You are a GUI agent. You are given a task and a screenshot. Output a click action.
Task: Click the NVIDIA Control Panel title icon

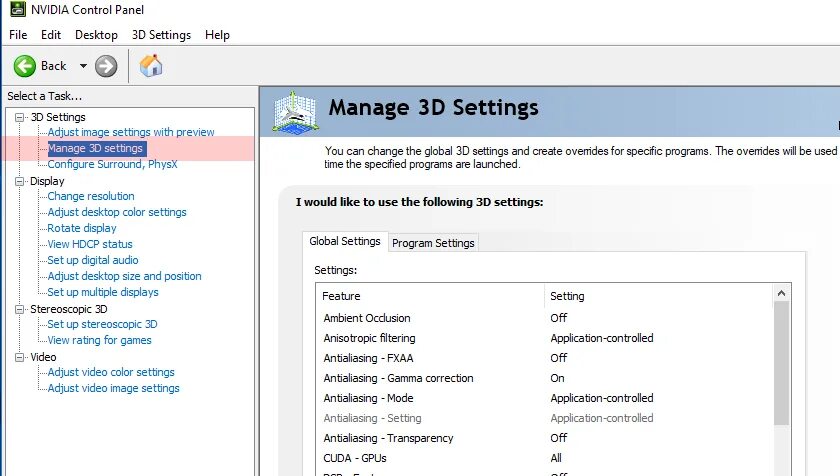(x=17, y=10)
